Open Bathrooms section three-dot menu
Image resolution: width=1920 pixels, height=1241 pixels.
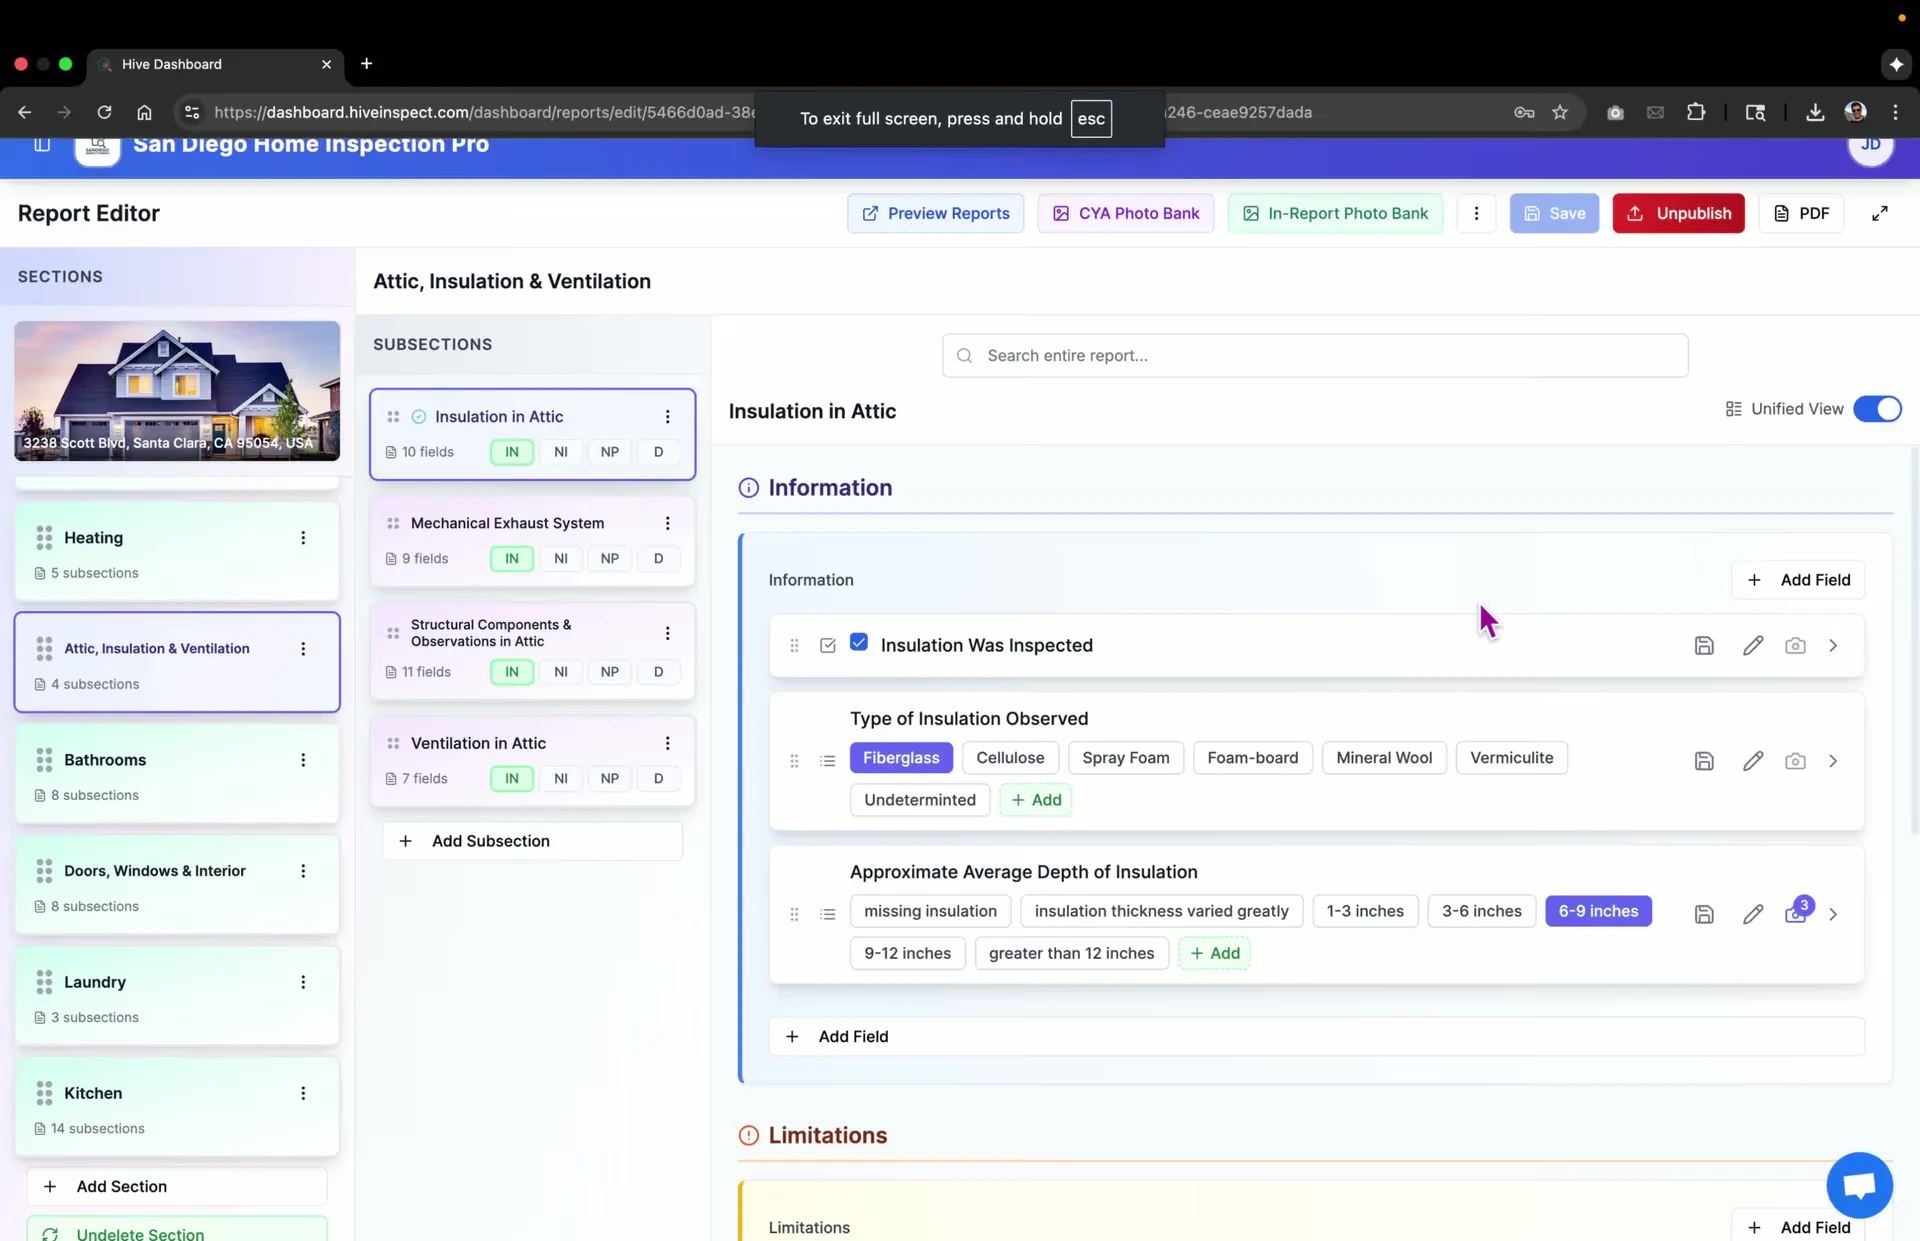pos(303,760)
